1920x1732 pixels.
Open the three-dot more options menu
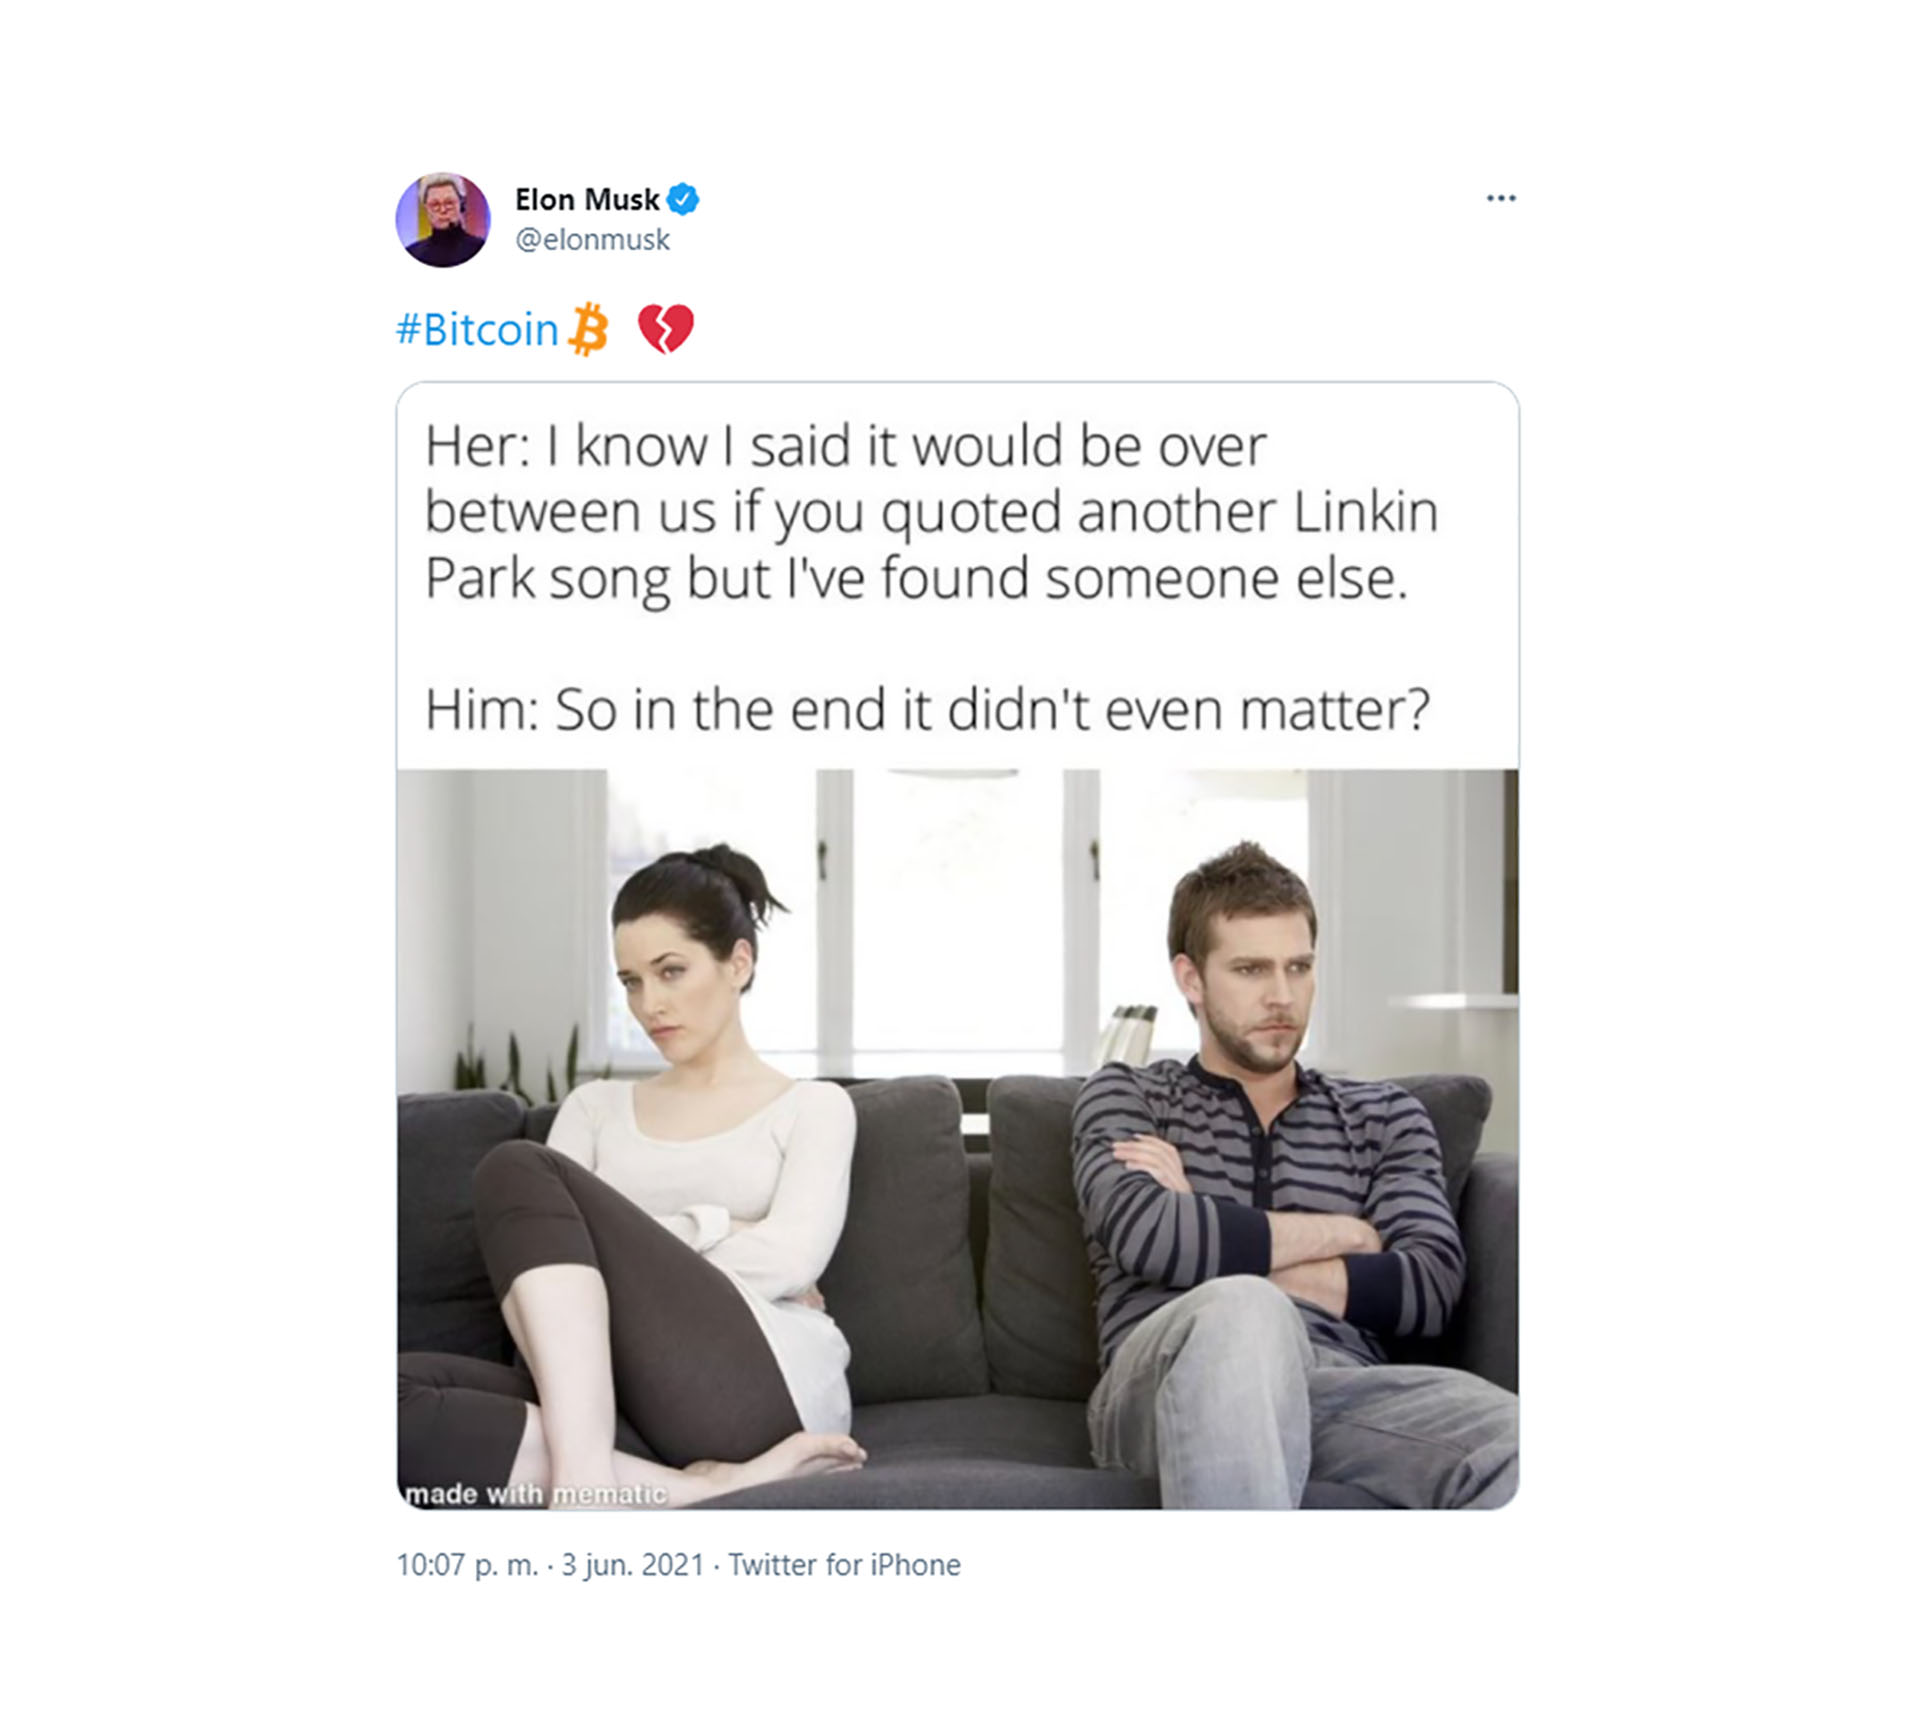click(1500, 198)
